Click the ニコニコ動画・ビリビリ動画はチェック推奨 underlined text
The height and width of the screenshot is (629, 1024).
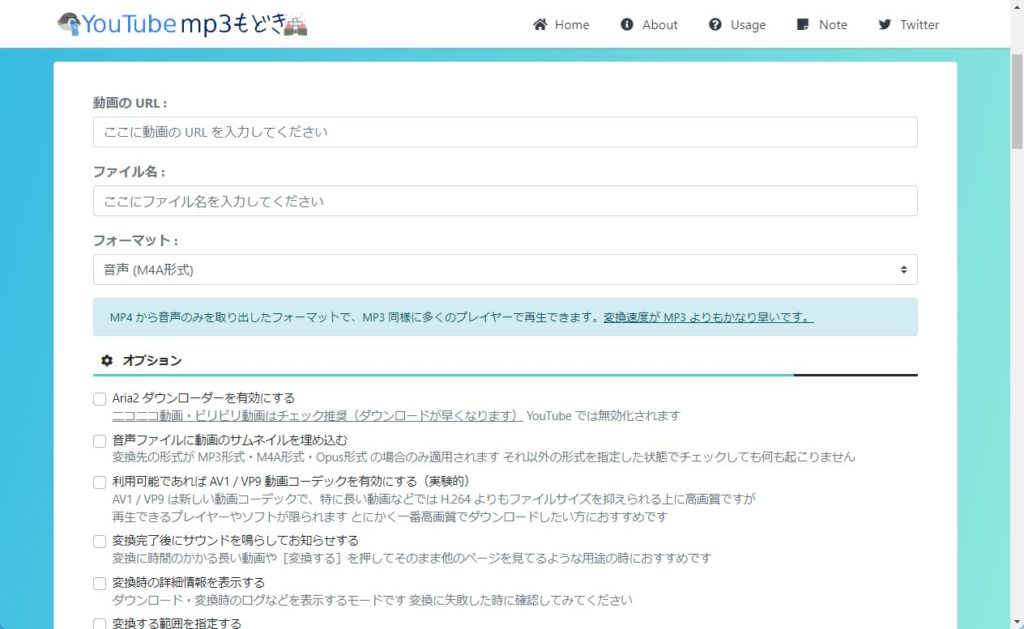click(x=317, y=415)
